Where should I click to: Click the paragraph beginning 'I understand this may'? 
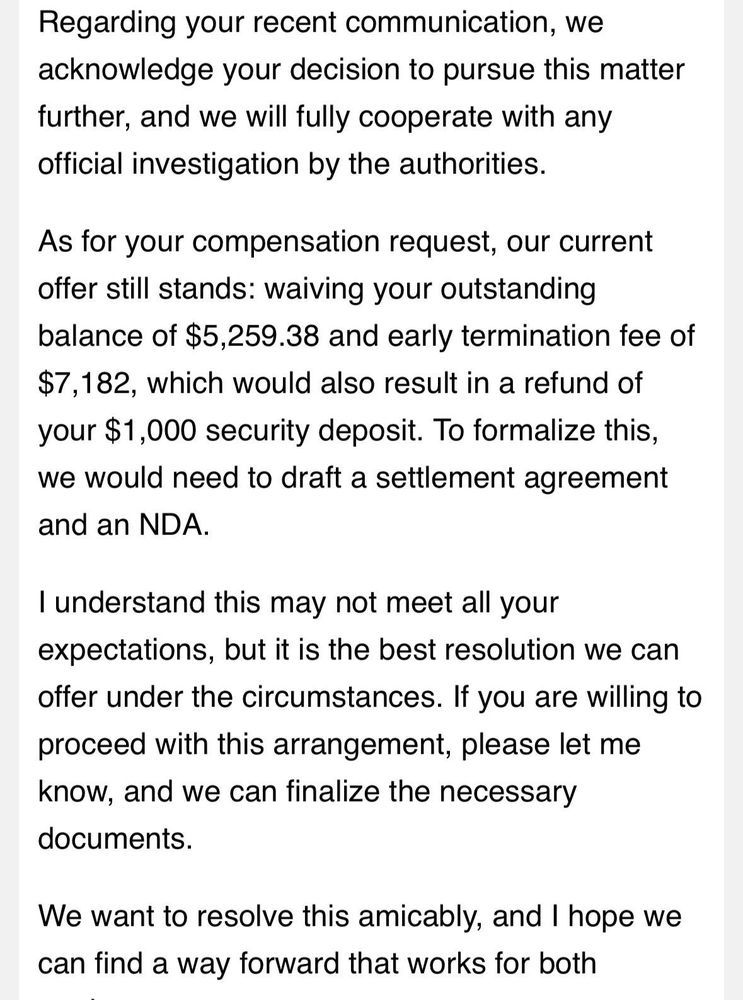coord(370,720)
